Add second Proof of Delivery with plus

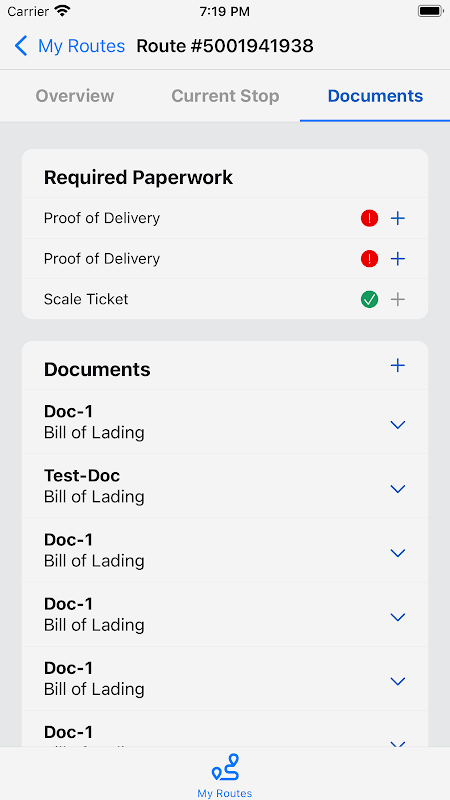397,259
